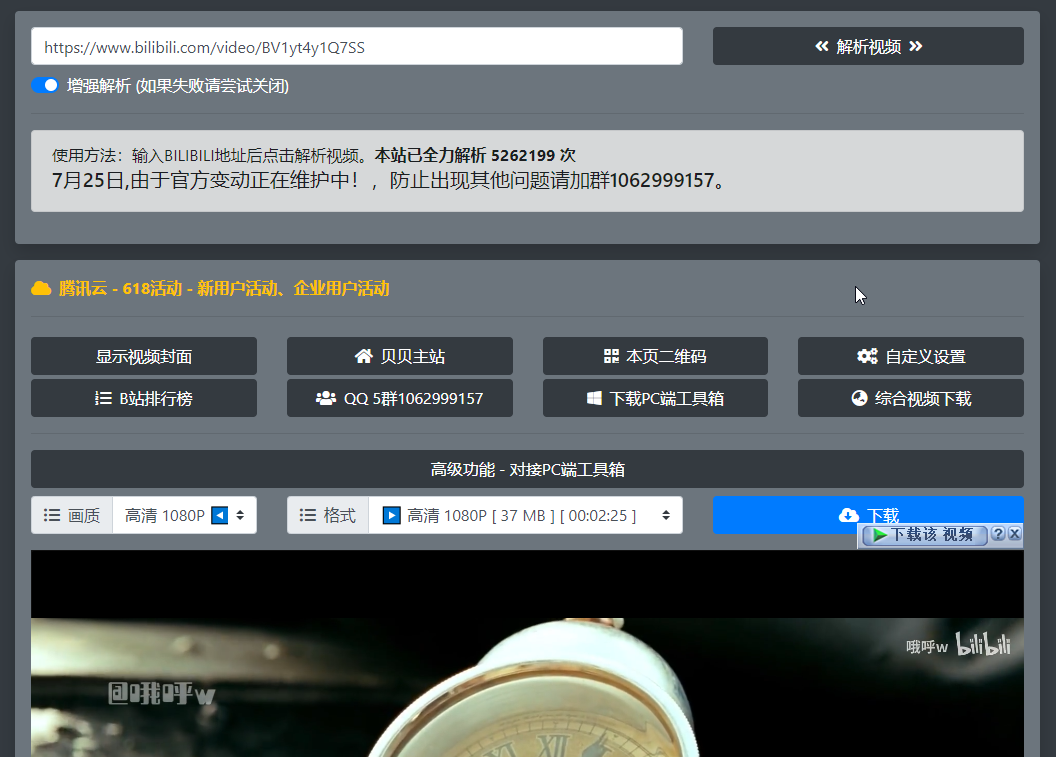Click the QR code icon on 本页二维码
The height and width of the screenshot is (757, 1056).
(611, 356)
